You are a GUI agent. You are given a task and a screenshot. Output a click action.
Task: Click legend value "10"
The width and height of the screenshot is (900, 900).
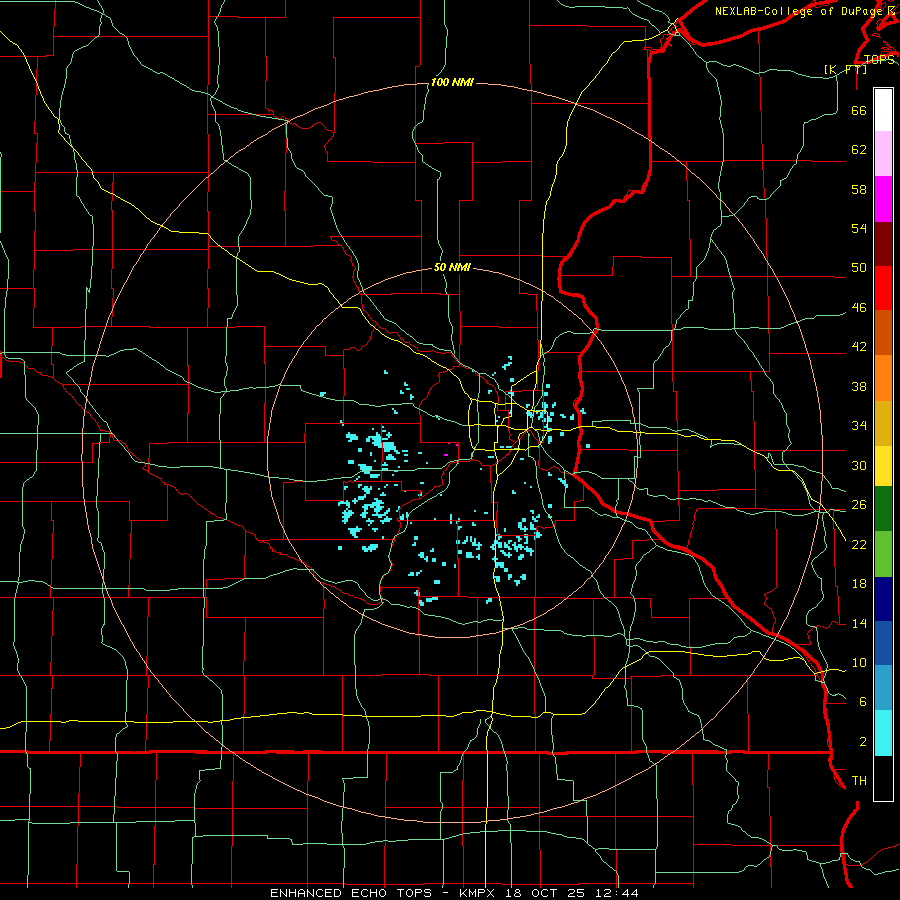[x=859, y=663]
